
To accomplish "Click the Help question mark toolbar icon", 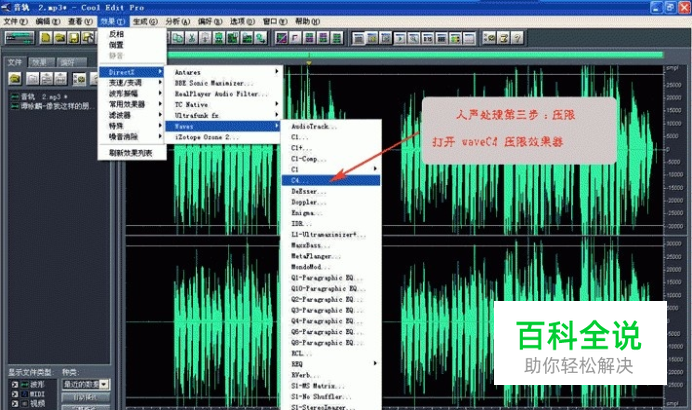I will 517,38.
